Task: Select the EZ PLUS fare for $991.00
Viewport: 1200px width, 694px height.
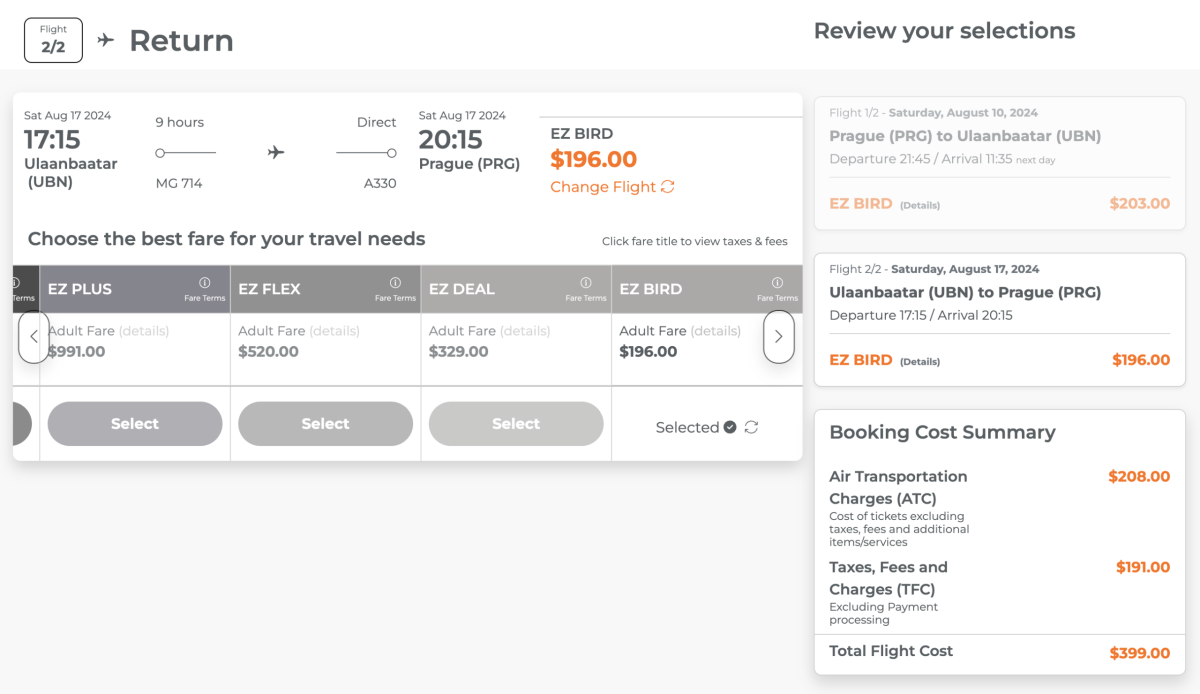Action: (135, 424)
